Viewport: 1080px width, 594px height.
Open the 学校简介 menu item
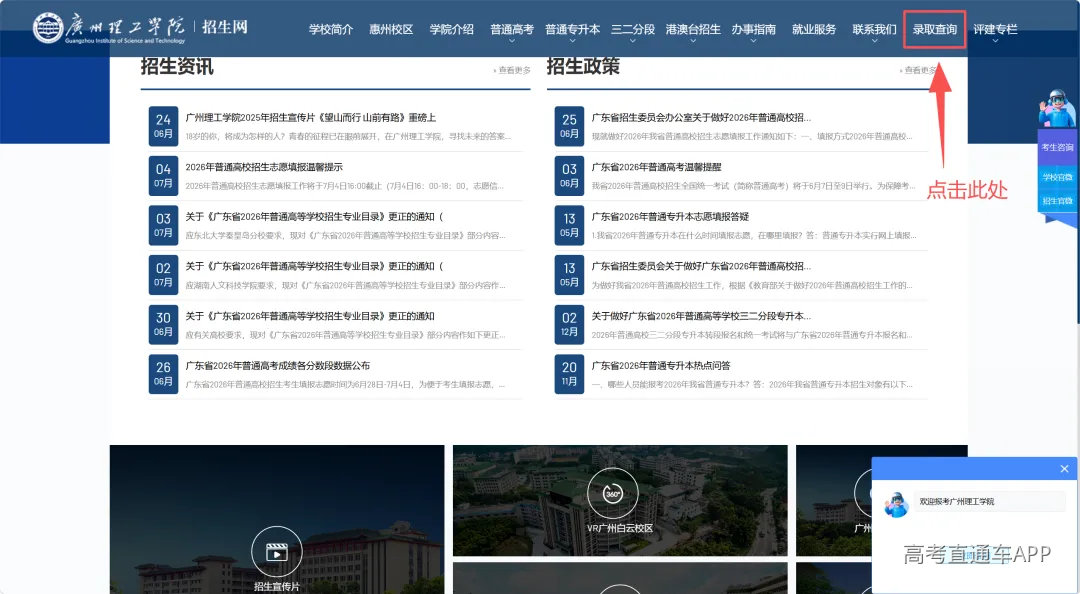(331, 29)
